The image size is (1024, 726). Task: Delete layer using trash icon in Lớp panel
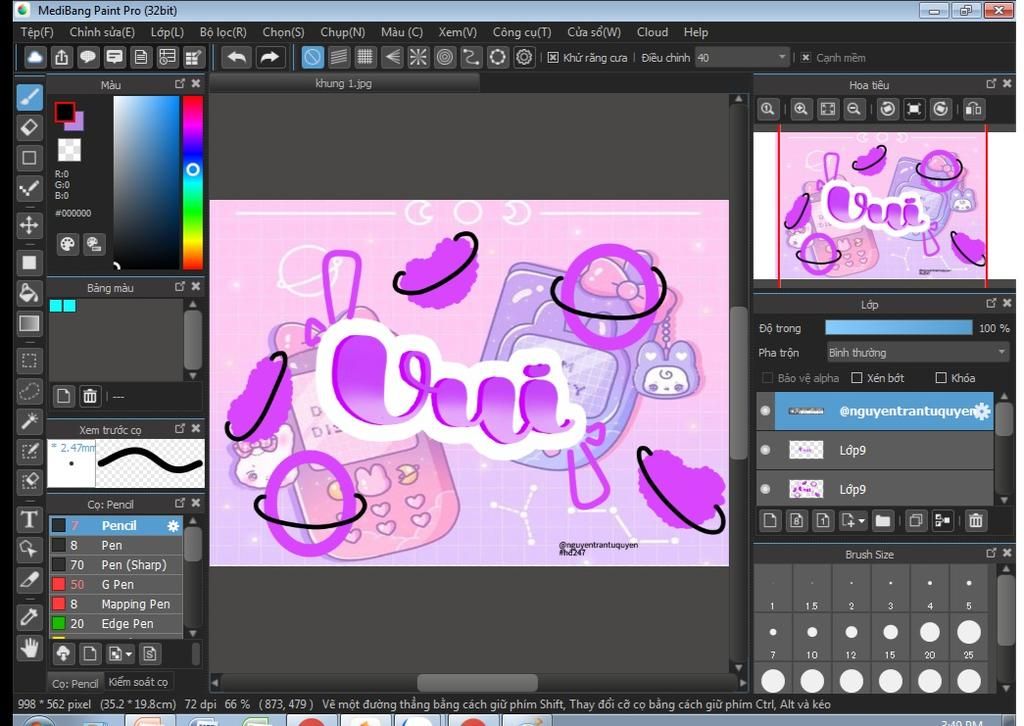[x=976, y=520]
